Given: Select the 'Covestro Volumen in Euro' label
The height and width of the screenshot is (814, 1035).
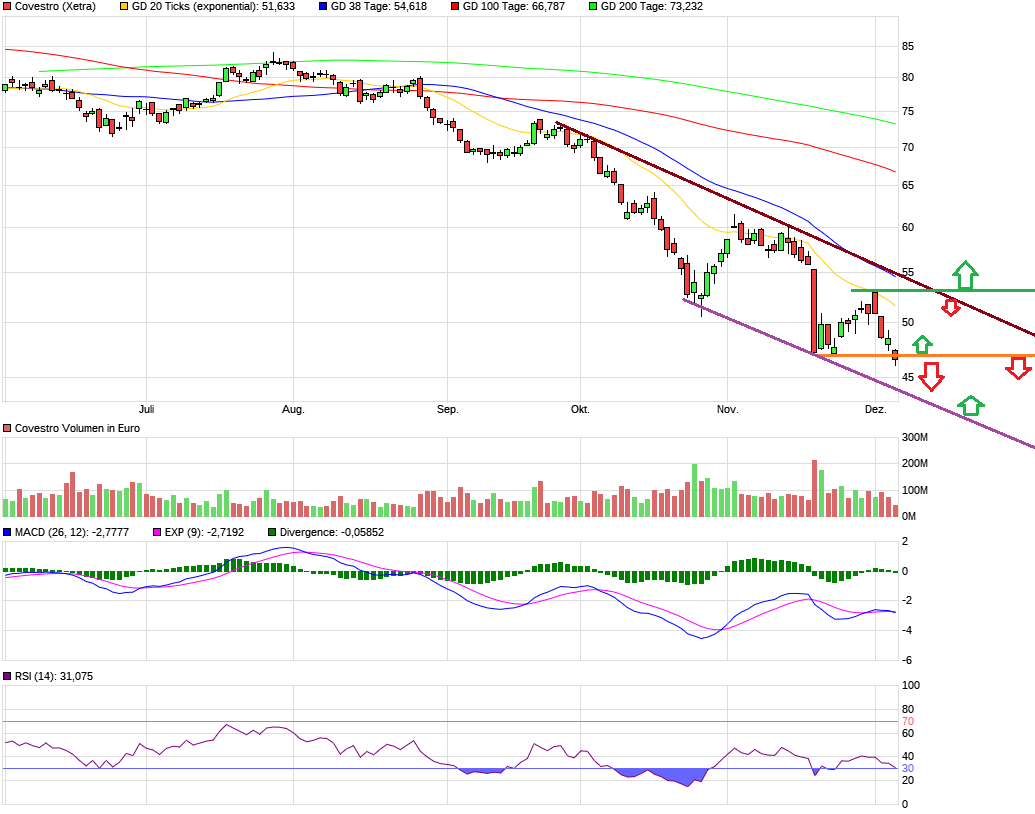Looking at the screenshot, I should point(77,428).
